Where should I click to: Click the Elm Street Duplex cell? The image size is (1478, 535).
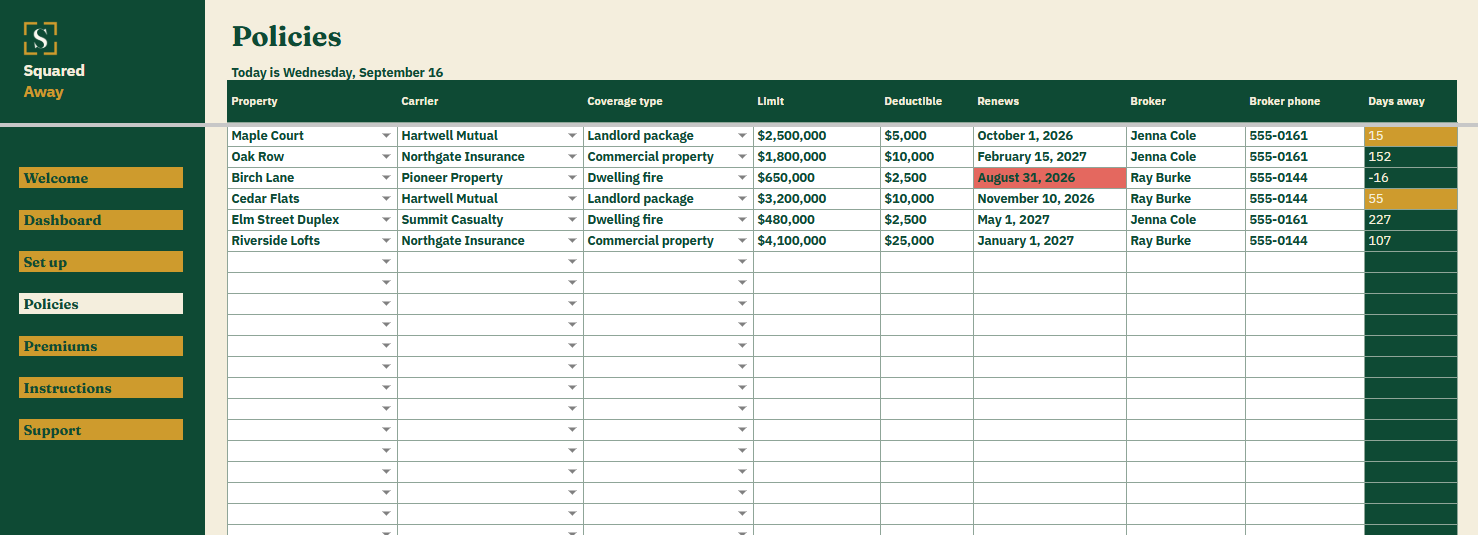coord(312,220)
